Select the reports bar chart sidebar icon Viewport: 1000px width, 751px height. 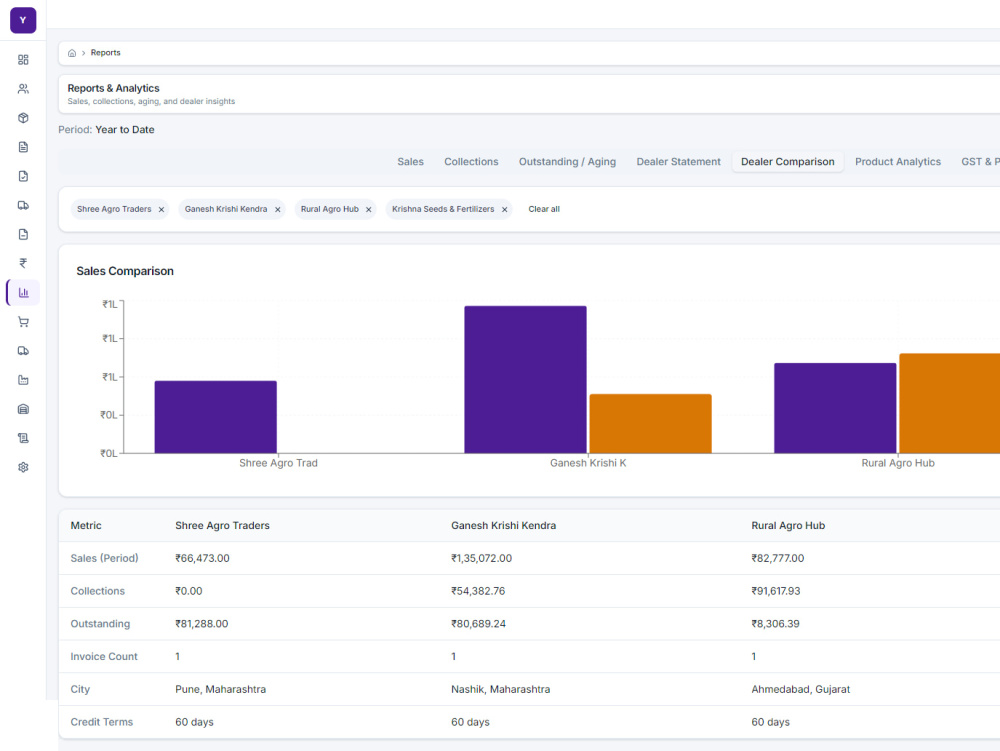23,293
